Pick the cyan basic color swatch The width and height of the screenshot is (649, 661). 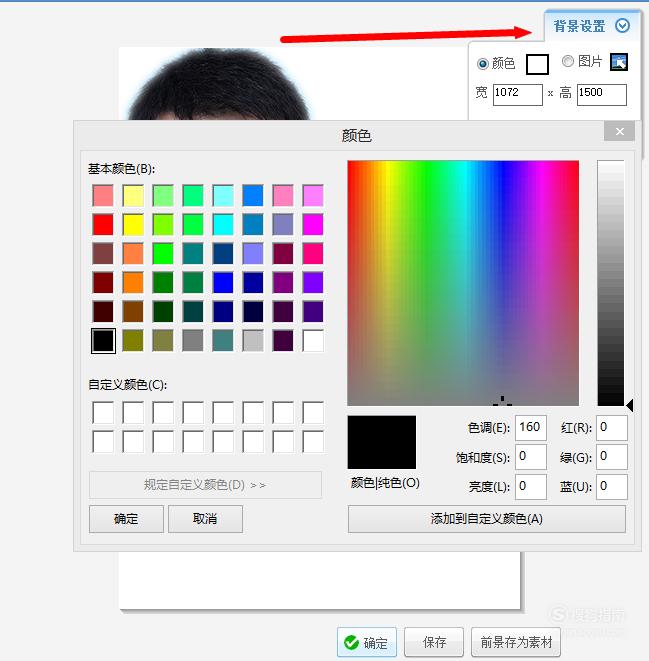tap(223, 224)
